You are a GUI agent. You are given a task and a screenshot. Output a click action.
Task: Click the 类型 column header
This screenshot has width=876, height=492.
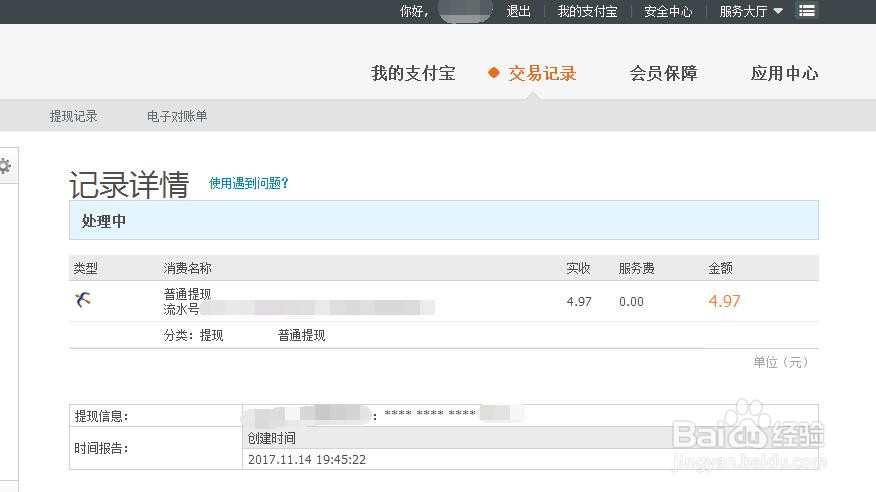click(x=85, y=269)
